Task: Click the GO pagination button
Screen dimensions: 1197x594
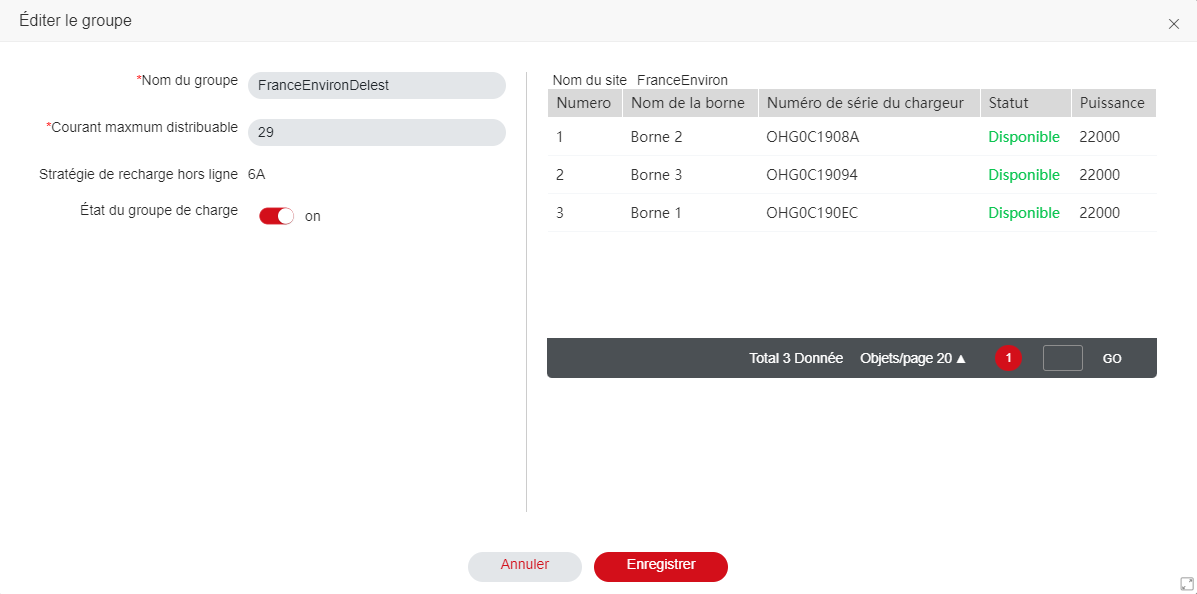Action: pos(1112,358)
